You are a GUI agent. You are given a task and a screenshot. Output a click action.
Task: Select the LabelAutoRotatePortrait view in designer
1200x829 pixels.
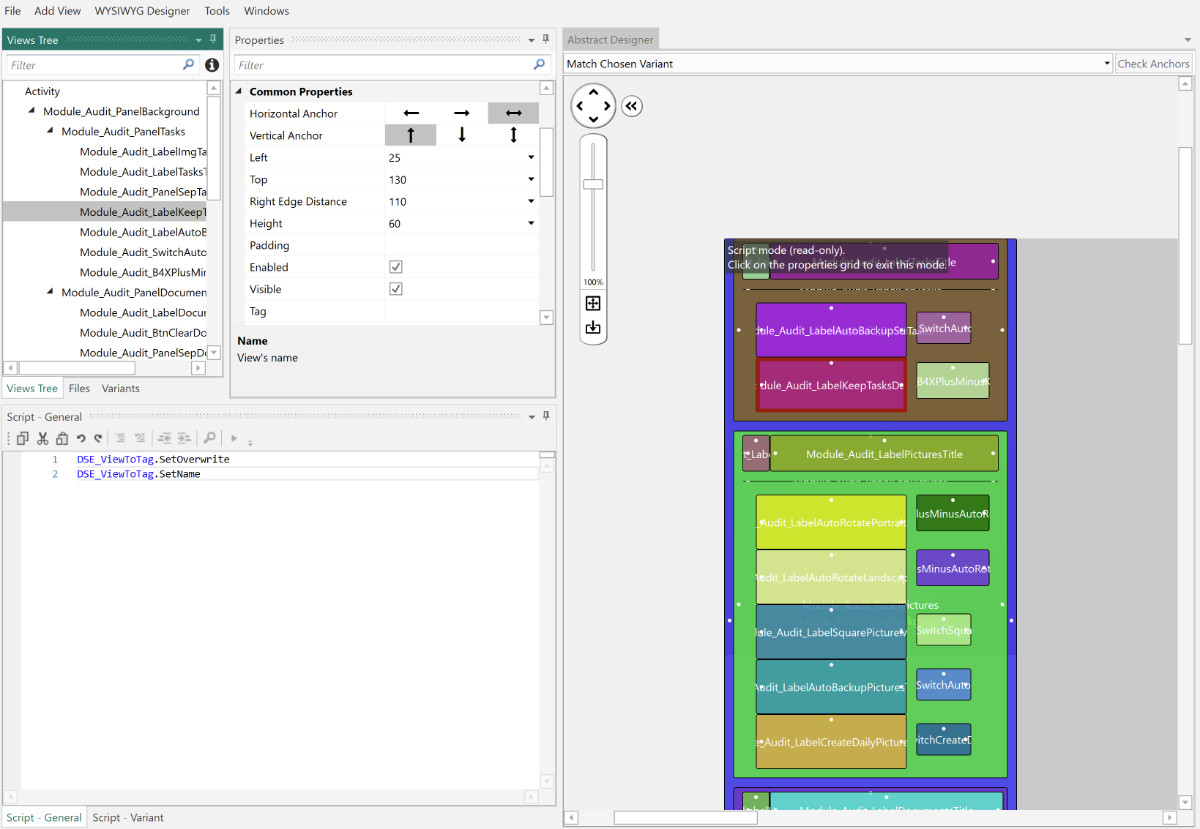pos(831,523)
